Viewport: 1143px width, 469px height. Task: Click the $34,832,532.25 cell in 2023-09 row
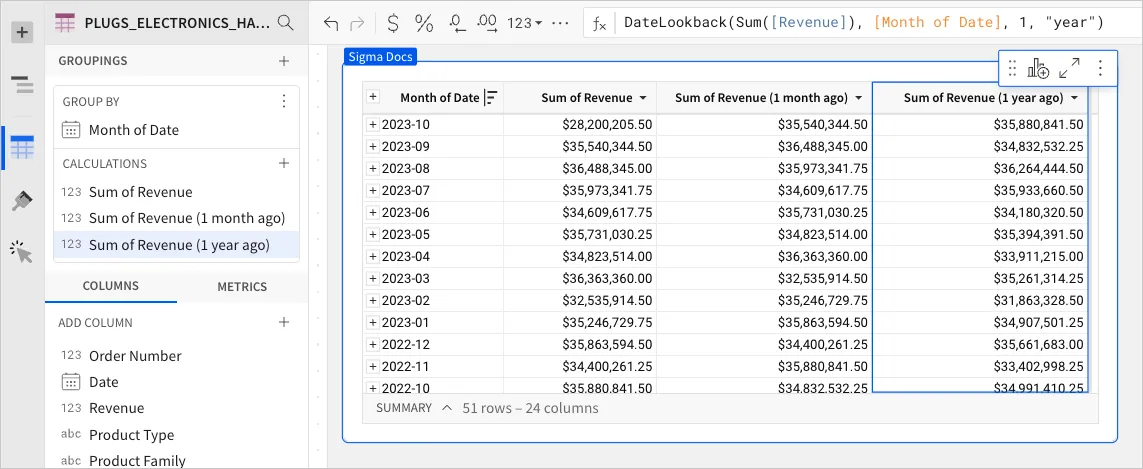point(980,147)
